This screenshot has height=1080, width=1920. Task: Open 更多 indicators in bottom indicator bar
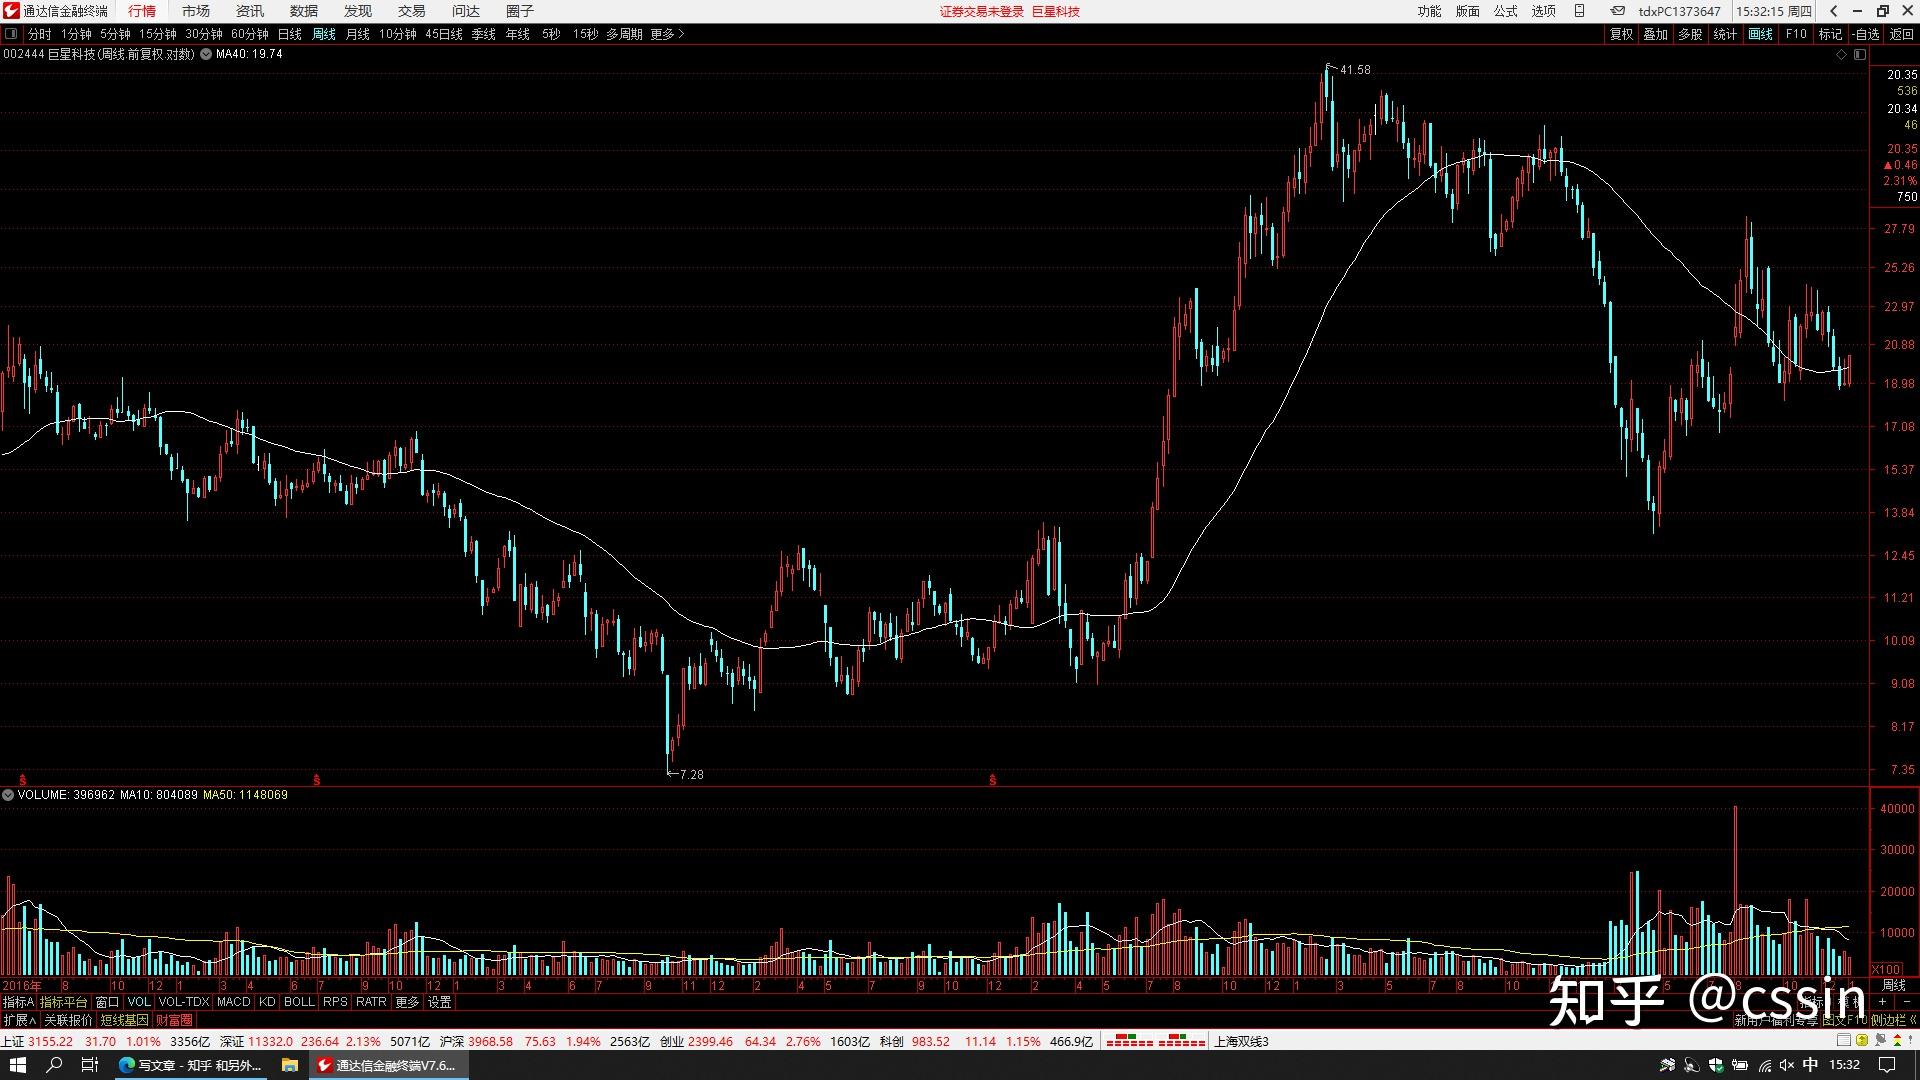tap(407, 1001)
